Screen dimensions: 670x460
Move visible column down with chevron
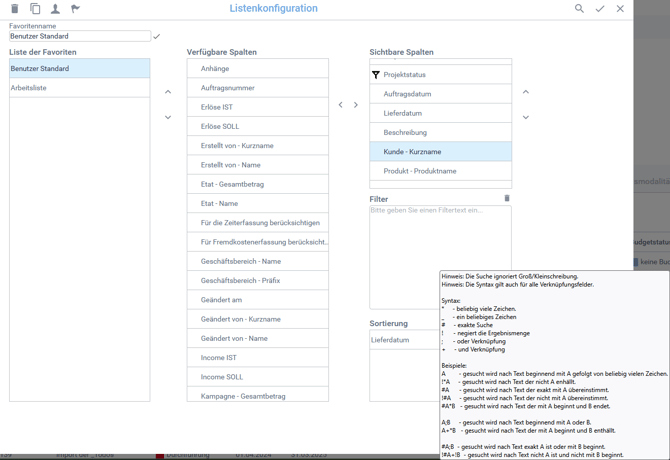pos(526,117)
